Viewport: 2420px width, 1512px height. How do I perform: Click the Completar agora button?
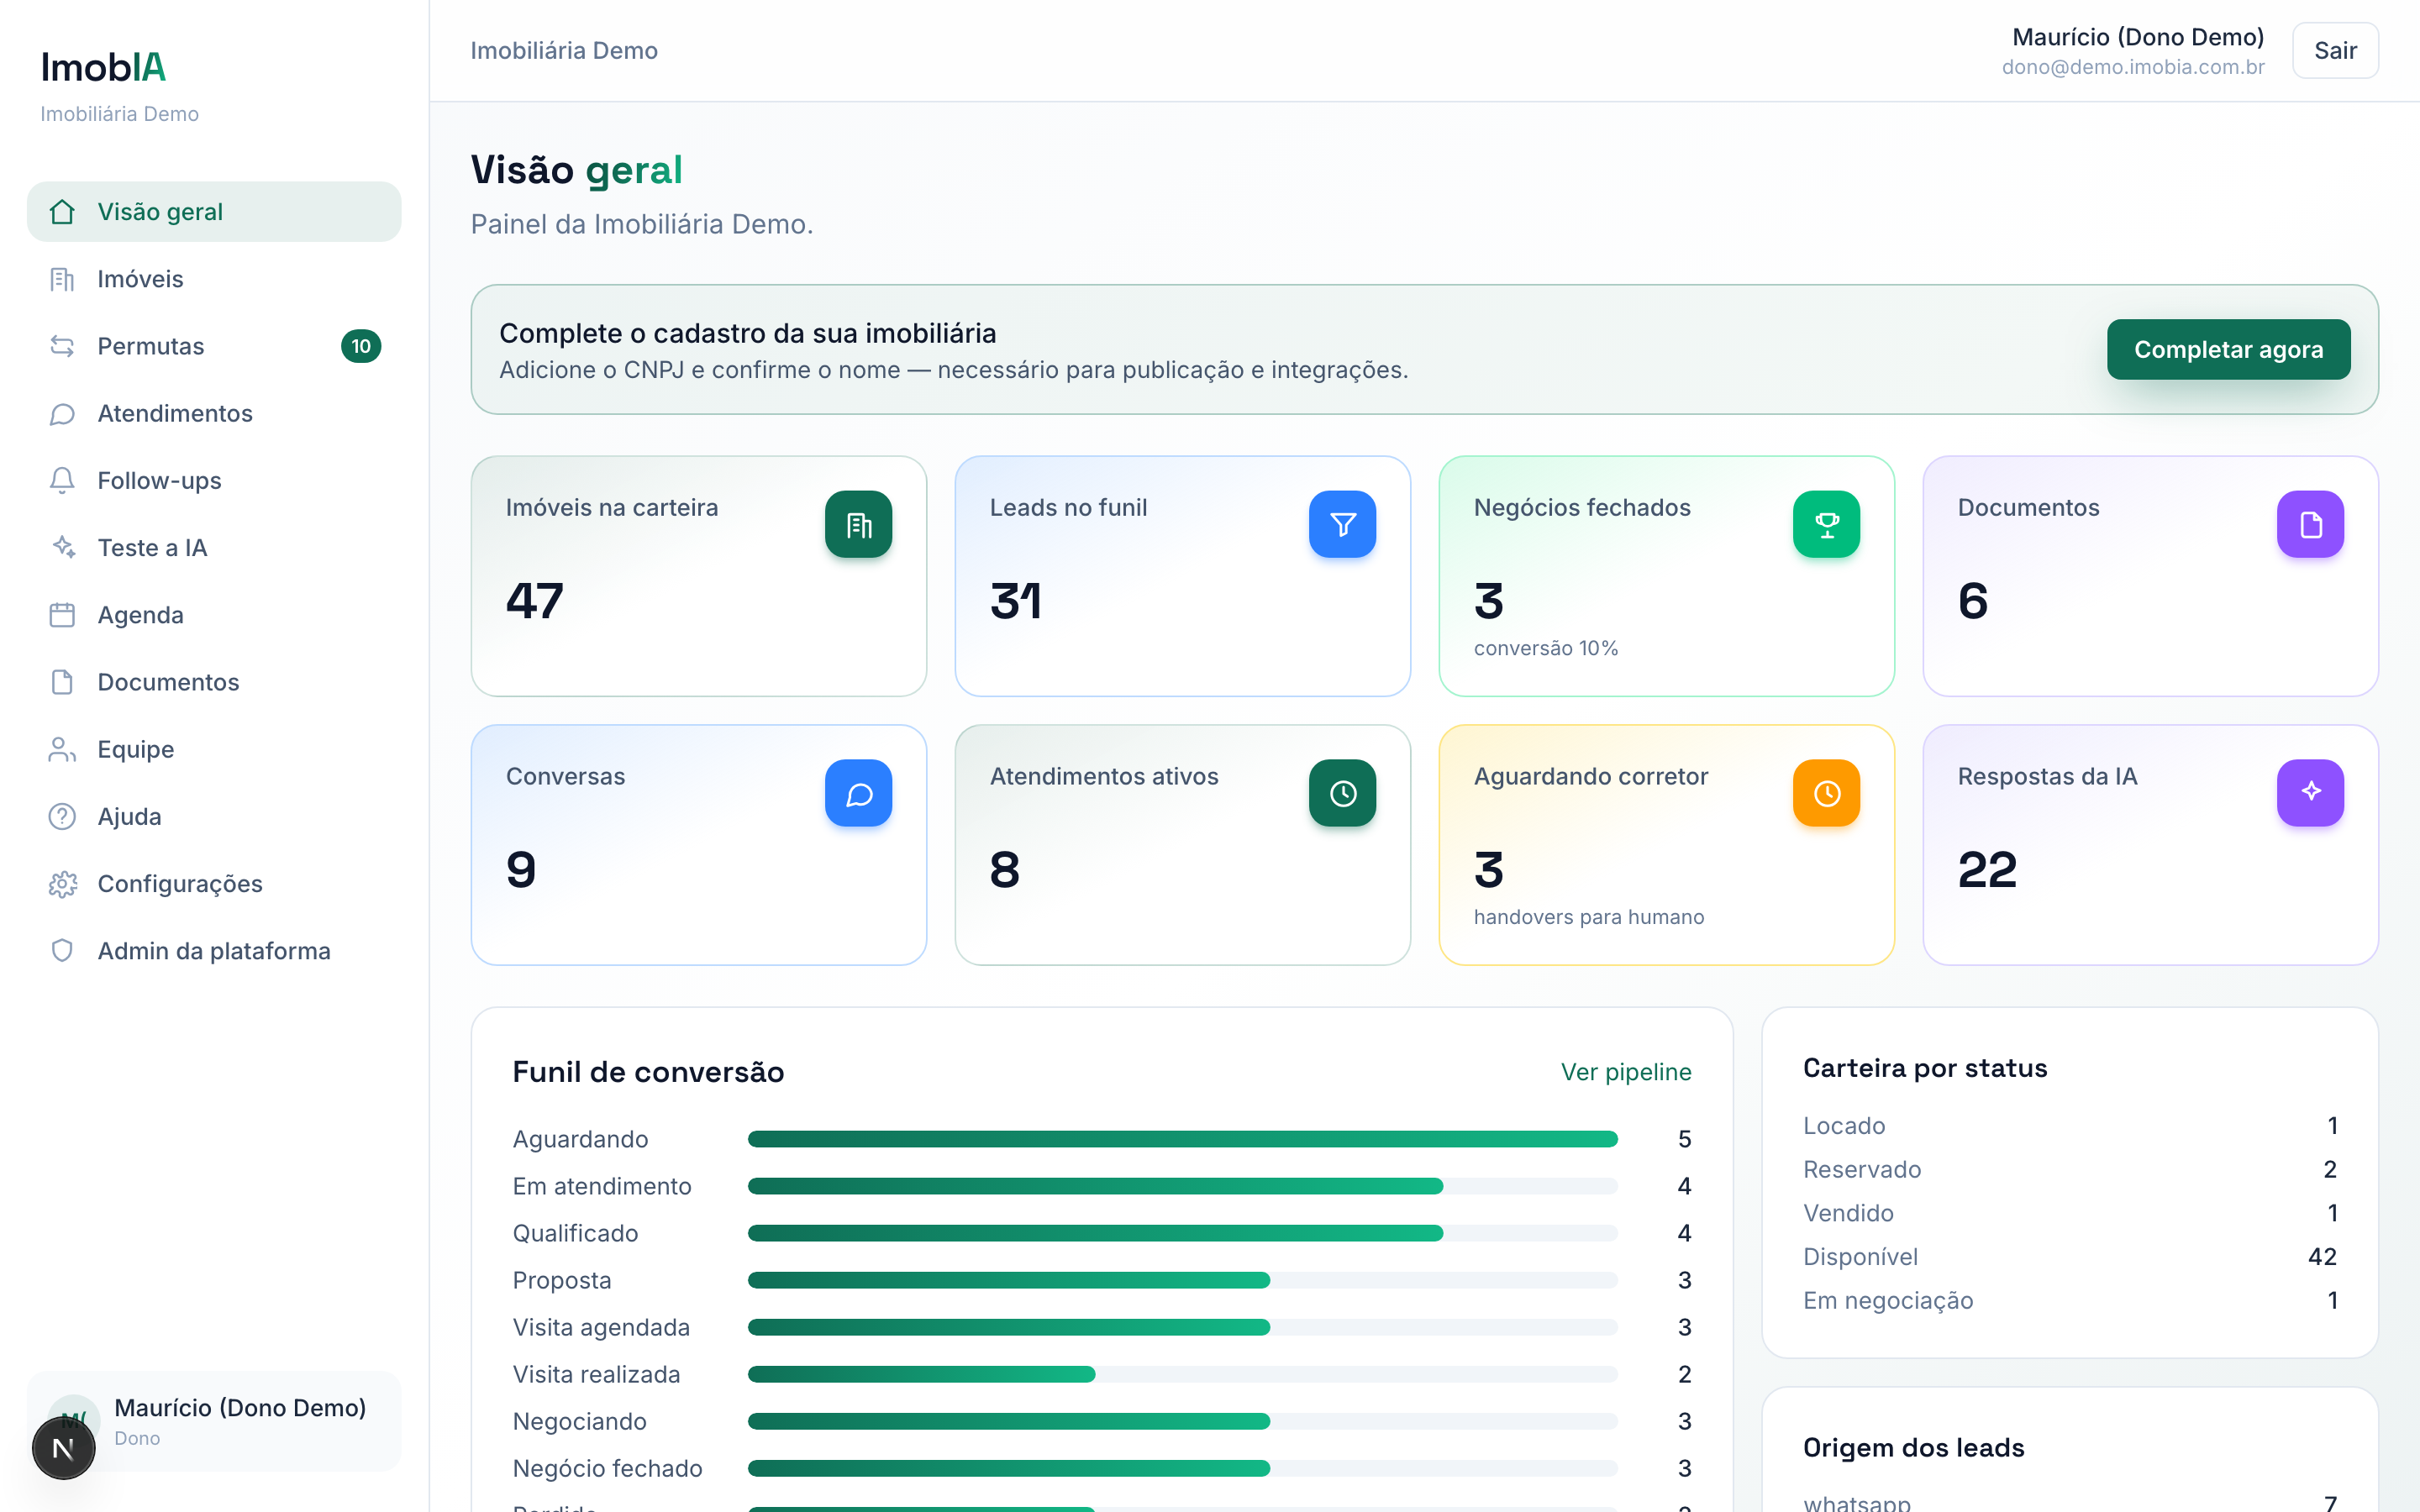[2228, 349]
